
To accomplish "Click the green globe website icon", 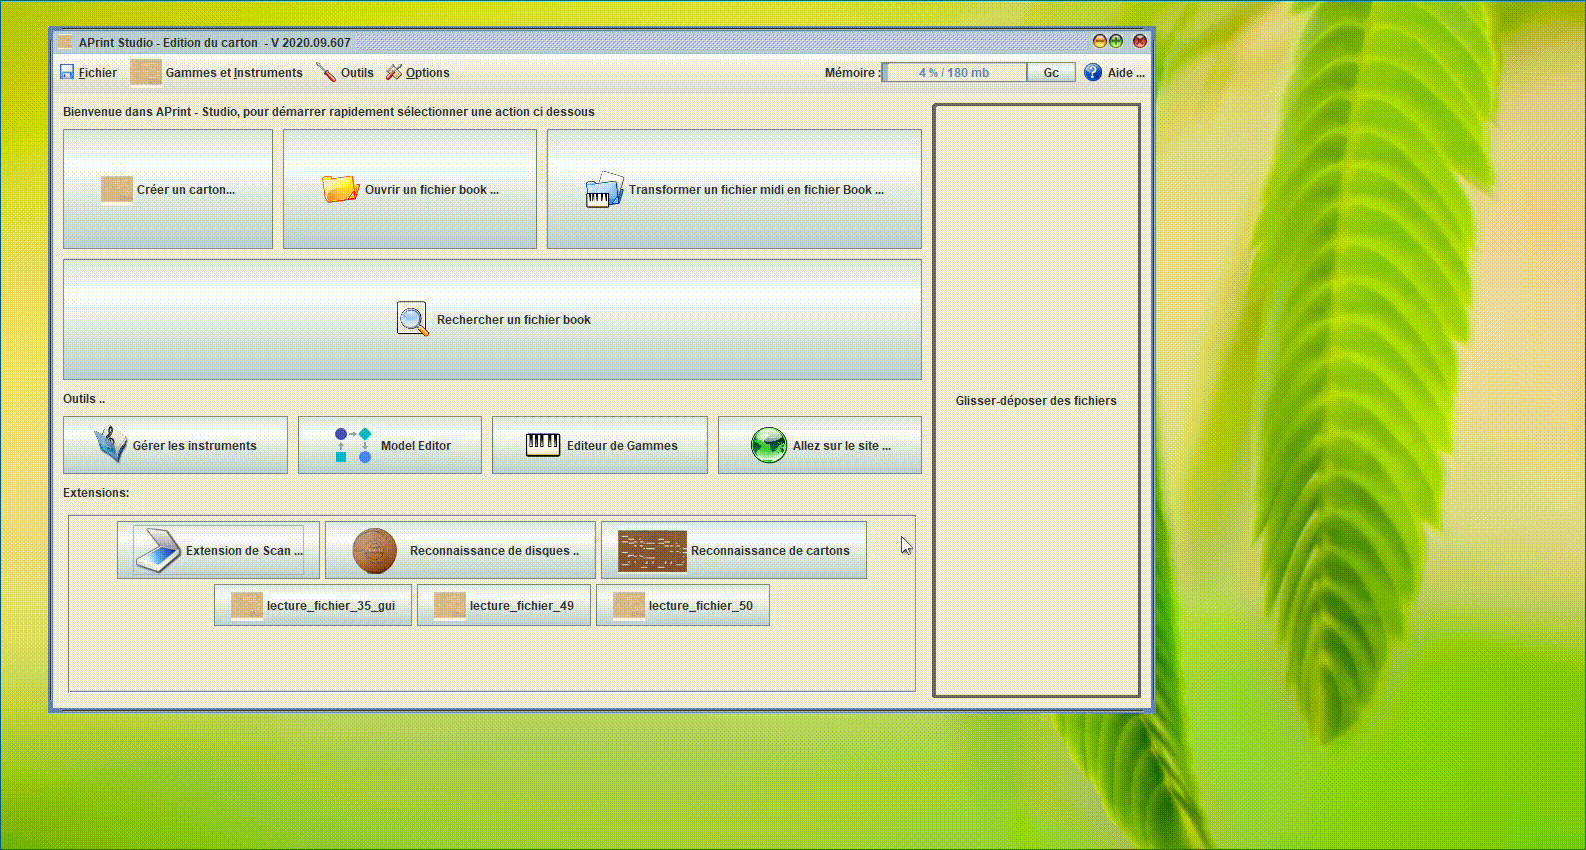I will pyautogui.click(x=769, y=445).
